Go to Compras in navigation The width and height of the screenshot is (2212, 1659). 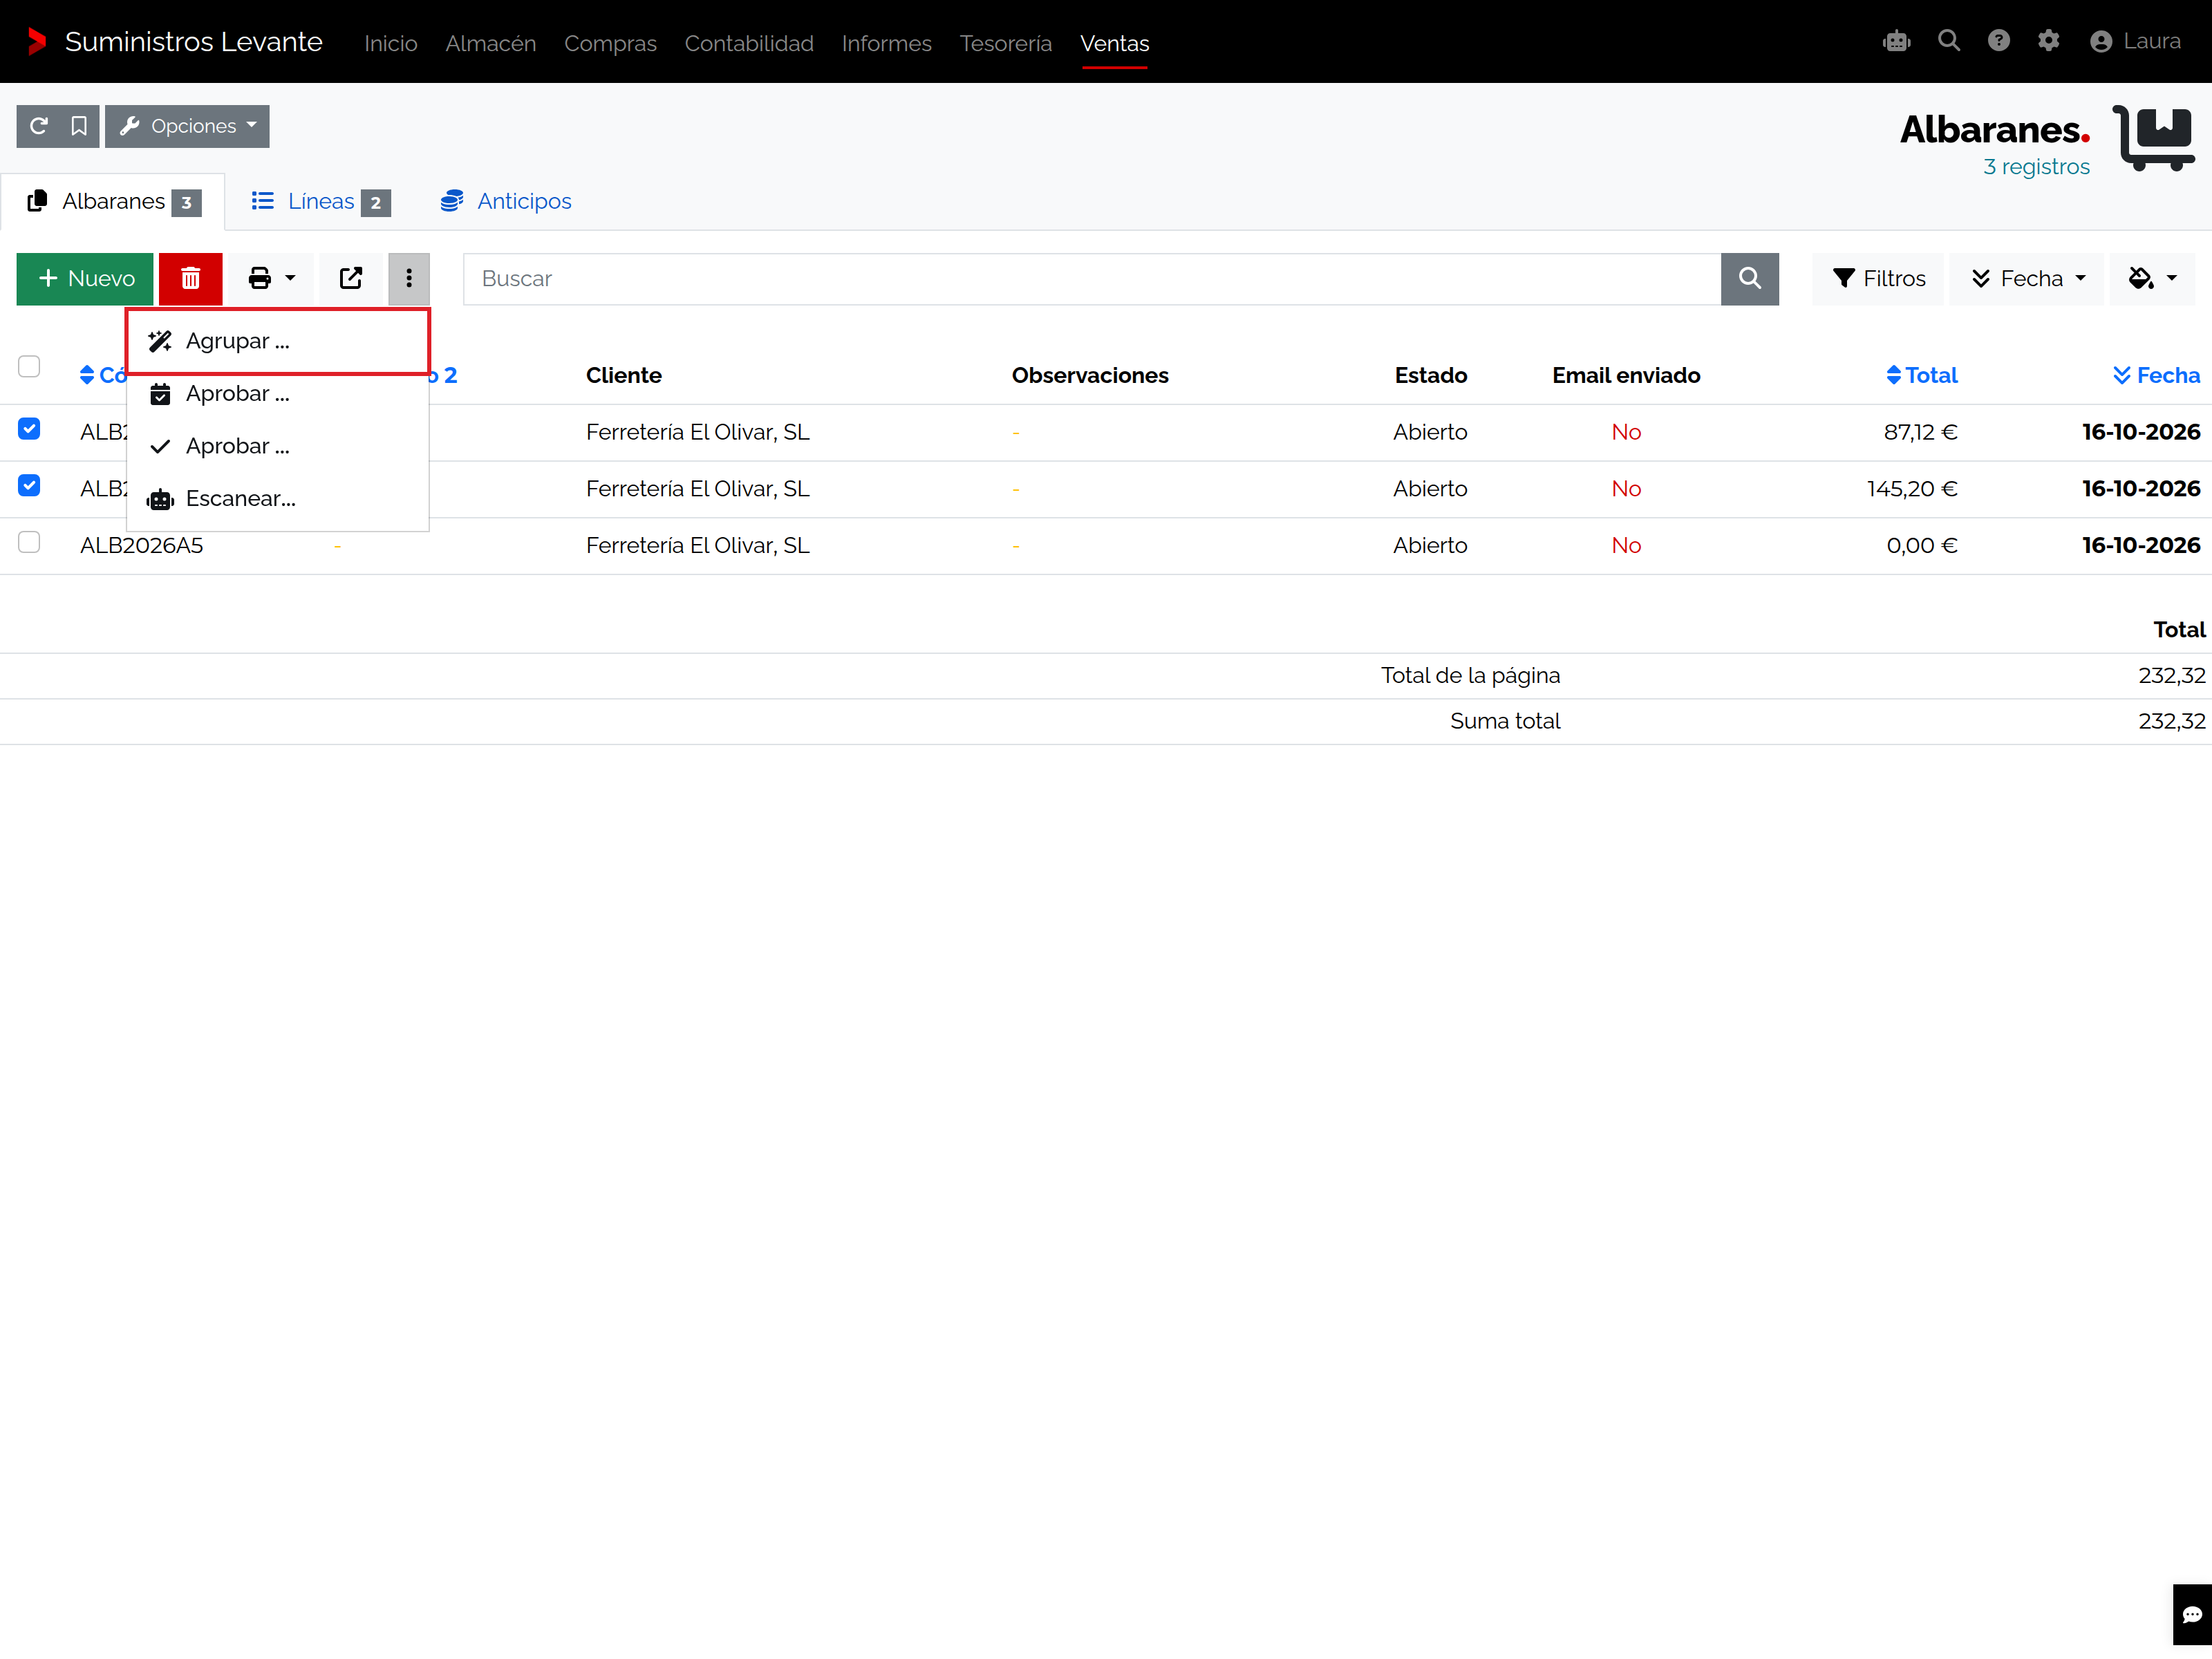pos(610,43)
